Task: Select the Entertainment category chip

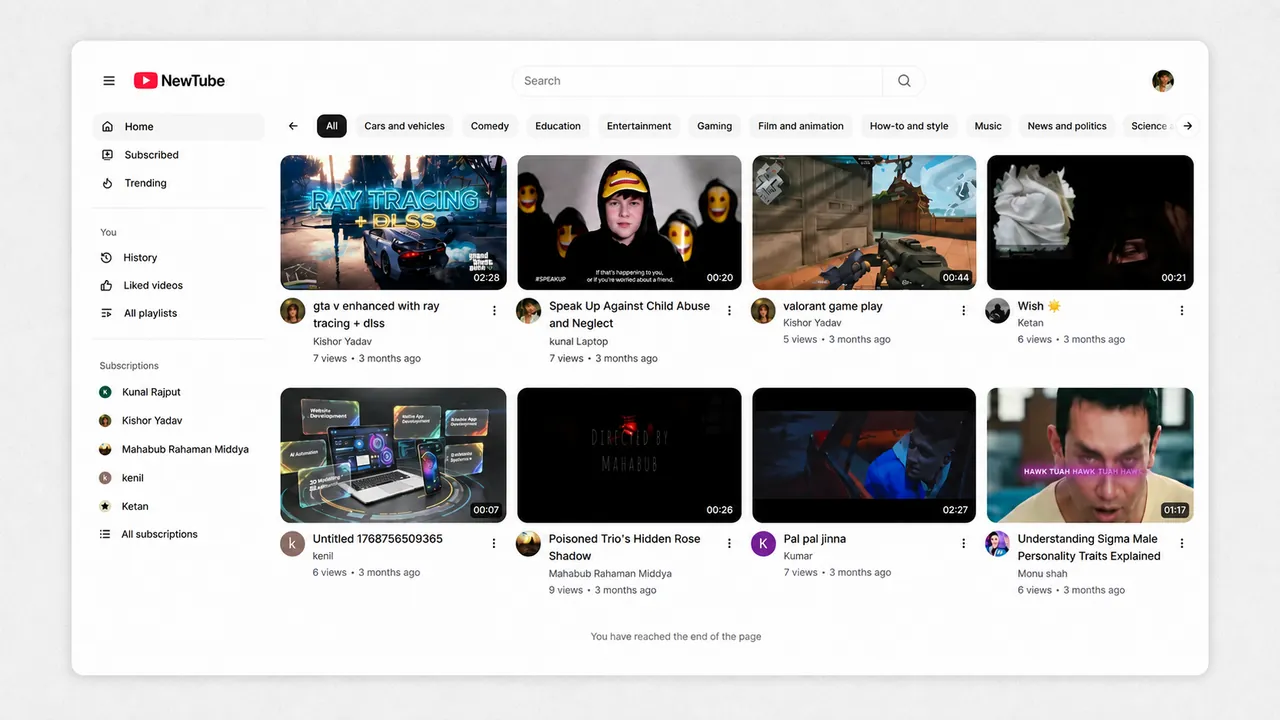Action: 639,126
